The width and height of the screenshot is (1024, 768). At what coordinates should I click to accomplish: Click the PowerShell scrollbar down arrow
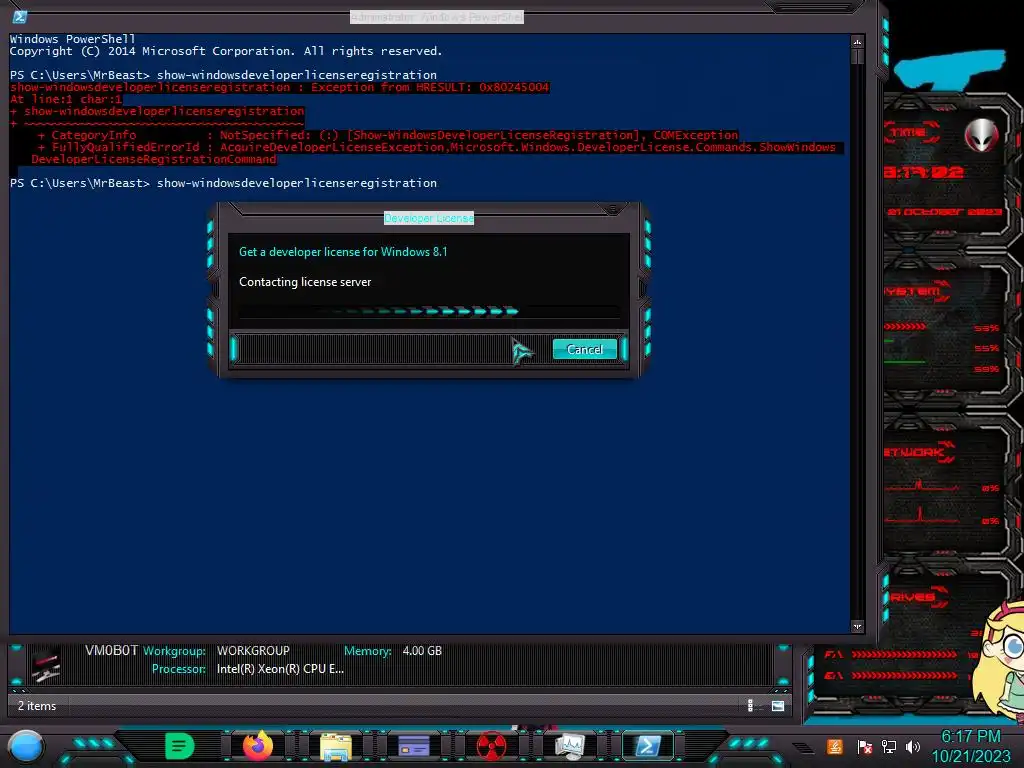pos(857,626)
